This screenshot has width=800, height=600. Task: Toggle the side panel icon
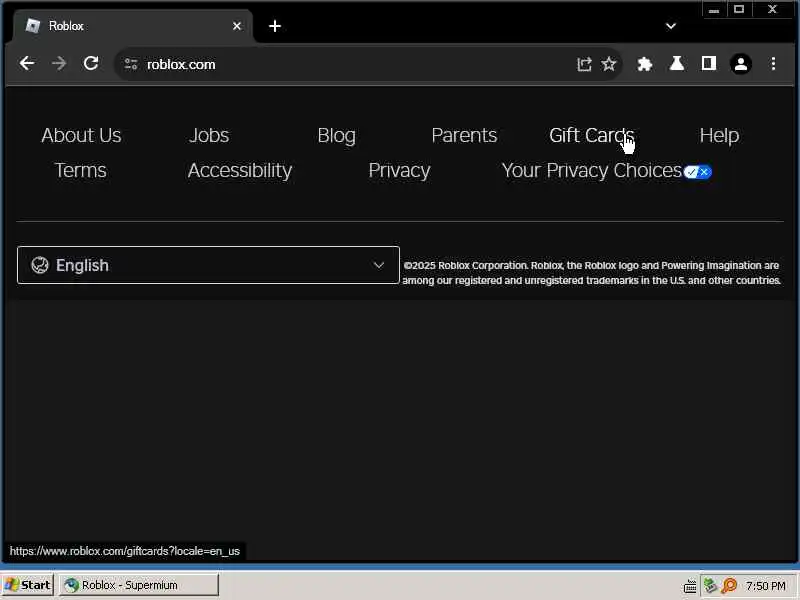[x=709, y=64]
